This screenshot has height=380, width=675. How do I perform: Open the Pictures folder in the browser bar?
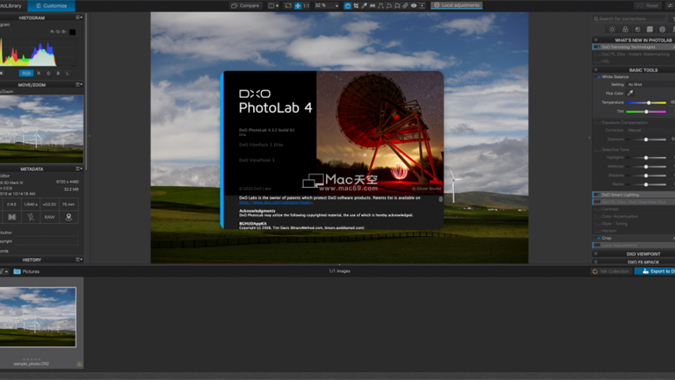(x=27, y=272)
